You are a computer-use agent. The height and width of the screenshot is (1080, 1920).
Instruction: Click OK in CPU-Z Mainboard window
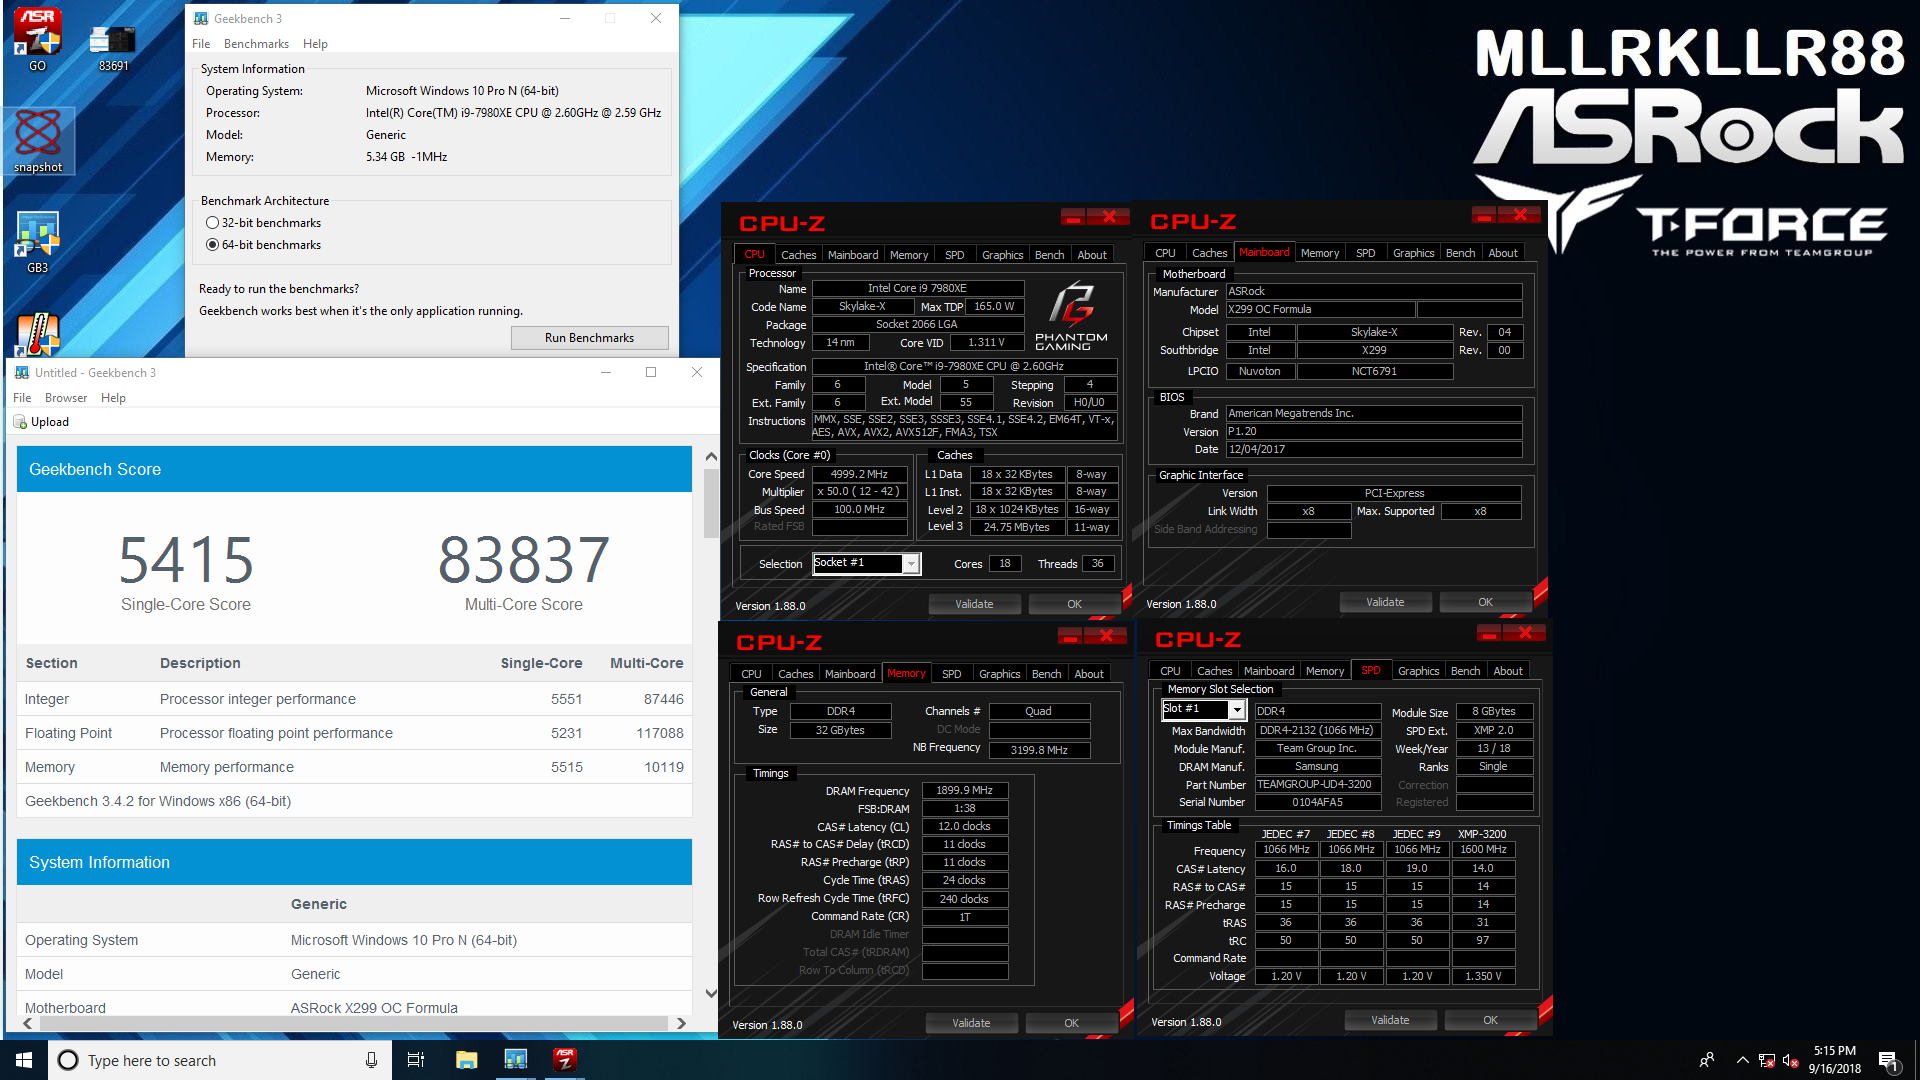[x=1485, y=602]
